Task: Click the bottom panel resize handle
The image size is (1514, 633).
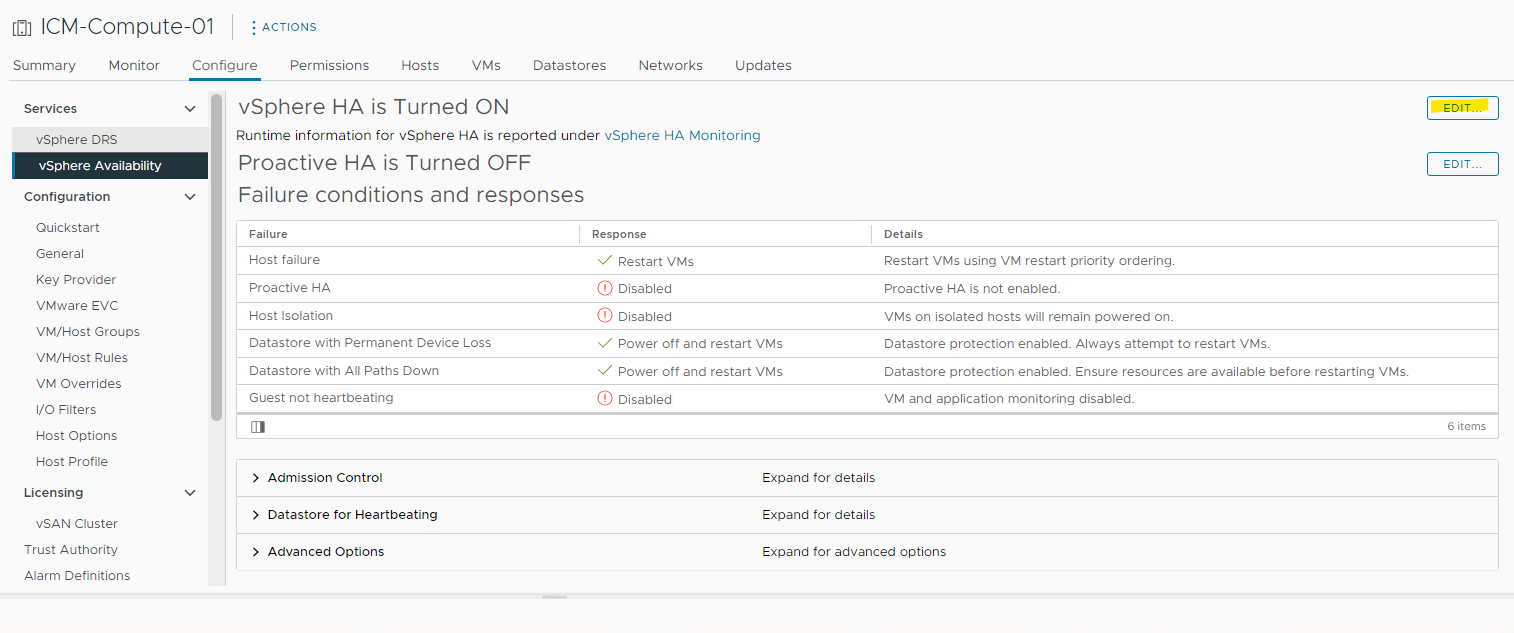Action: [554, 597]
